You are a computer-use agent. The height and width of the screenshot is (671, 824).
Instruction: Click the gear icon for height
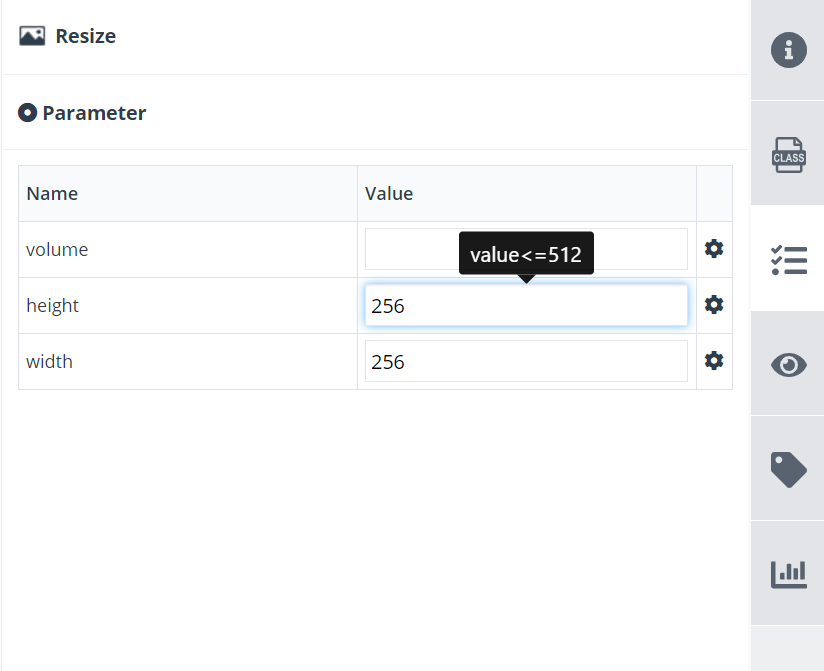click(x=714, y=305)
